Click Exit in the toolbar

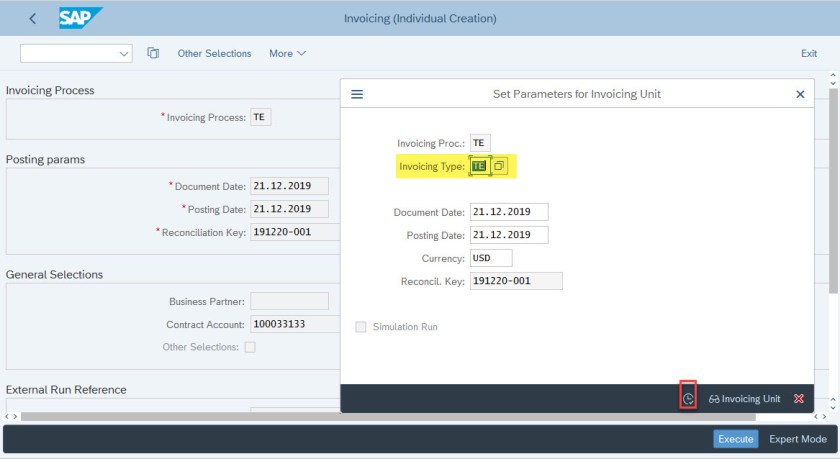808,54
